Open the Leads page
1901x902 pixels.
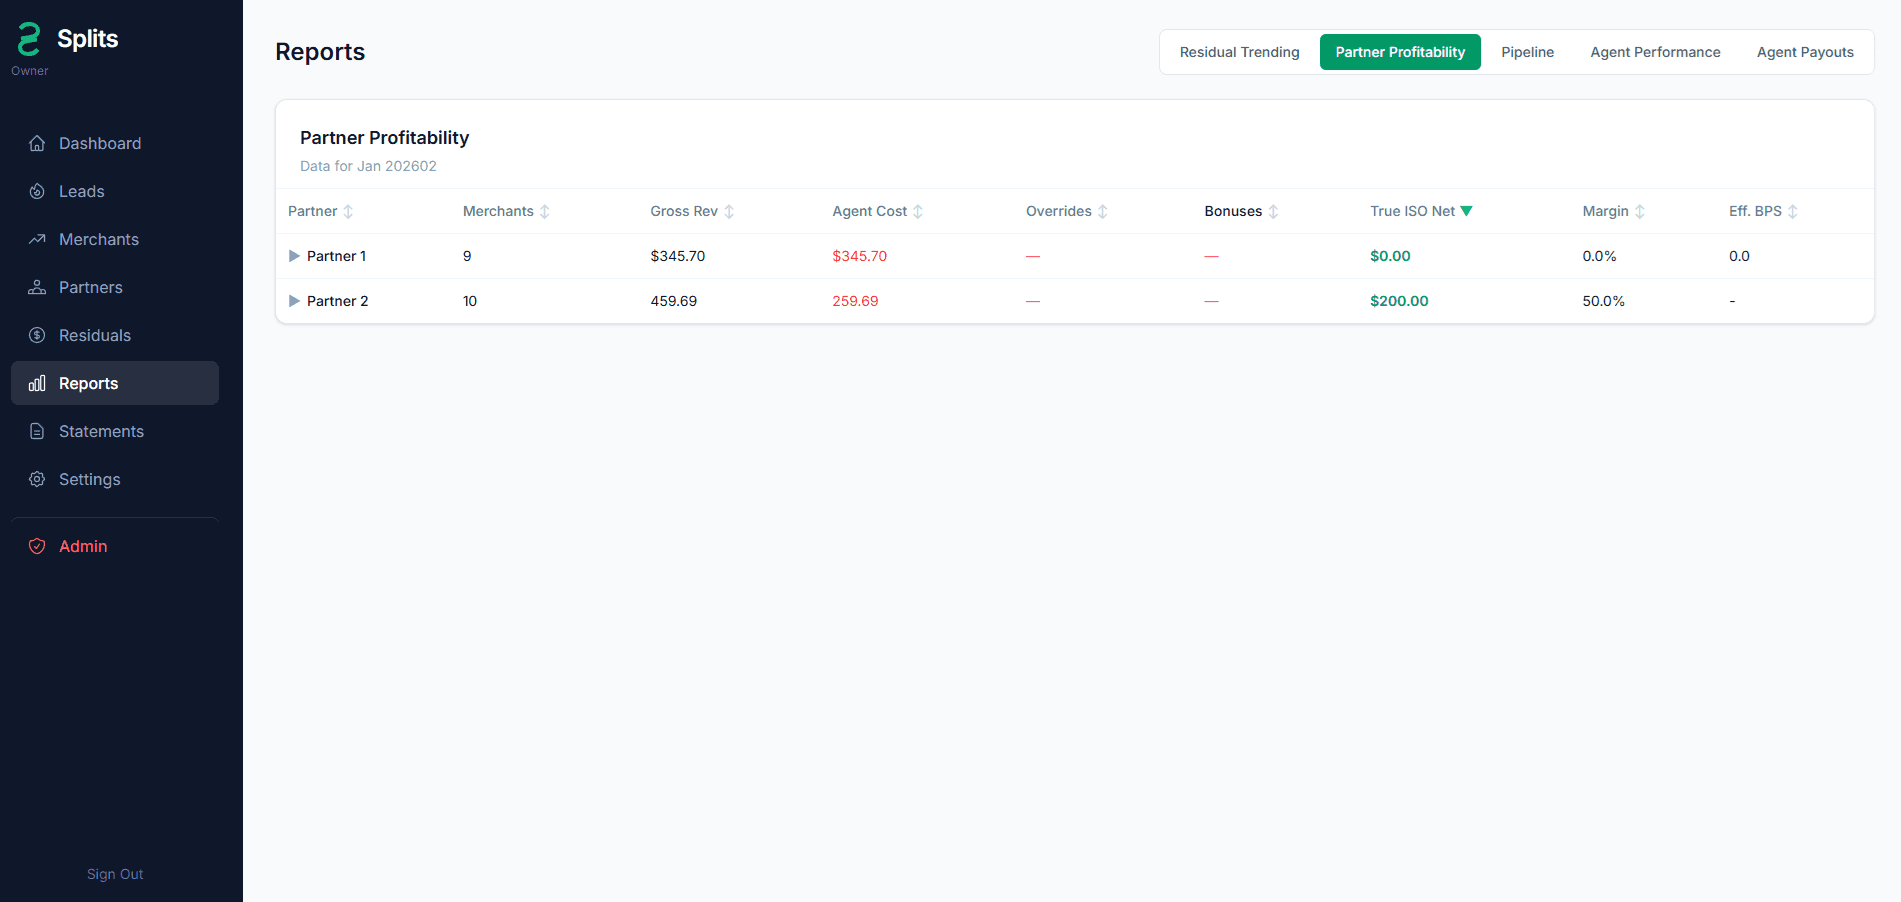click(x=115, y=191)
